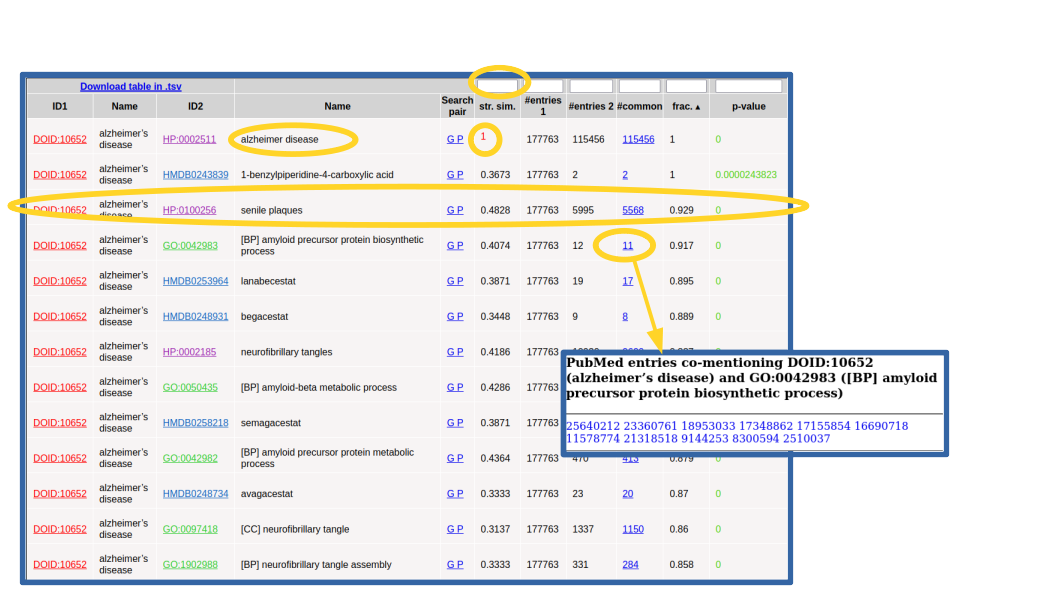Focus the filter field above #entries 2
This screenshot has width=1058, height=595.
pyautogui.click(x=591, y=87)
